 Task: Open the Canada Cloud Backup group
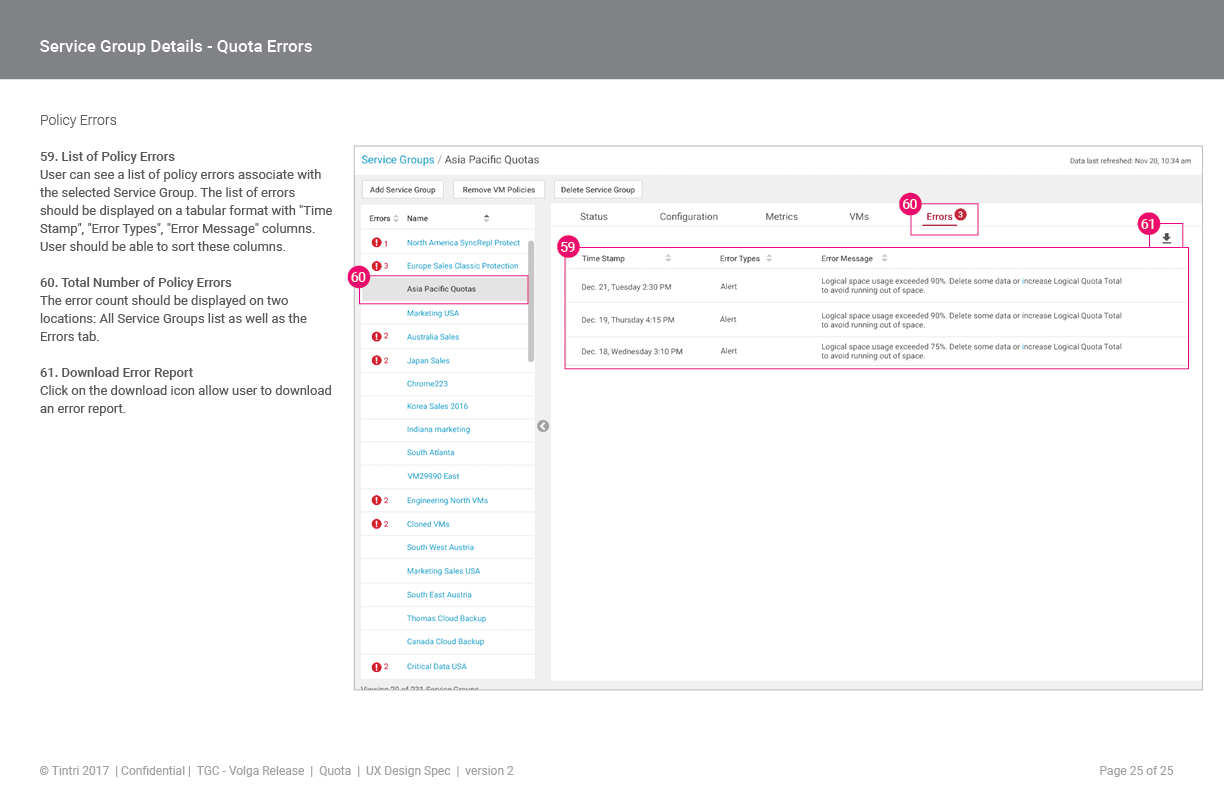(x=445, y=641)
